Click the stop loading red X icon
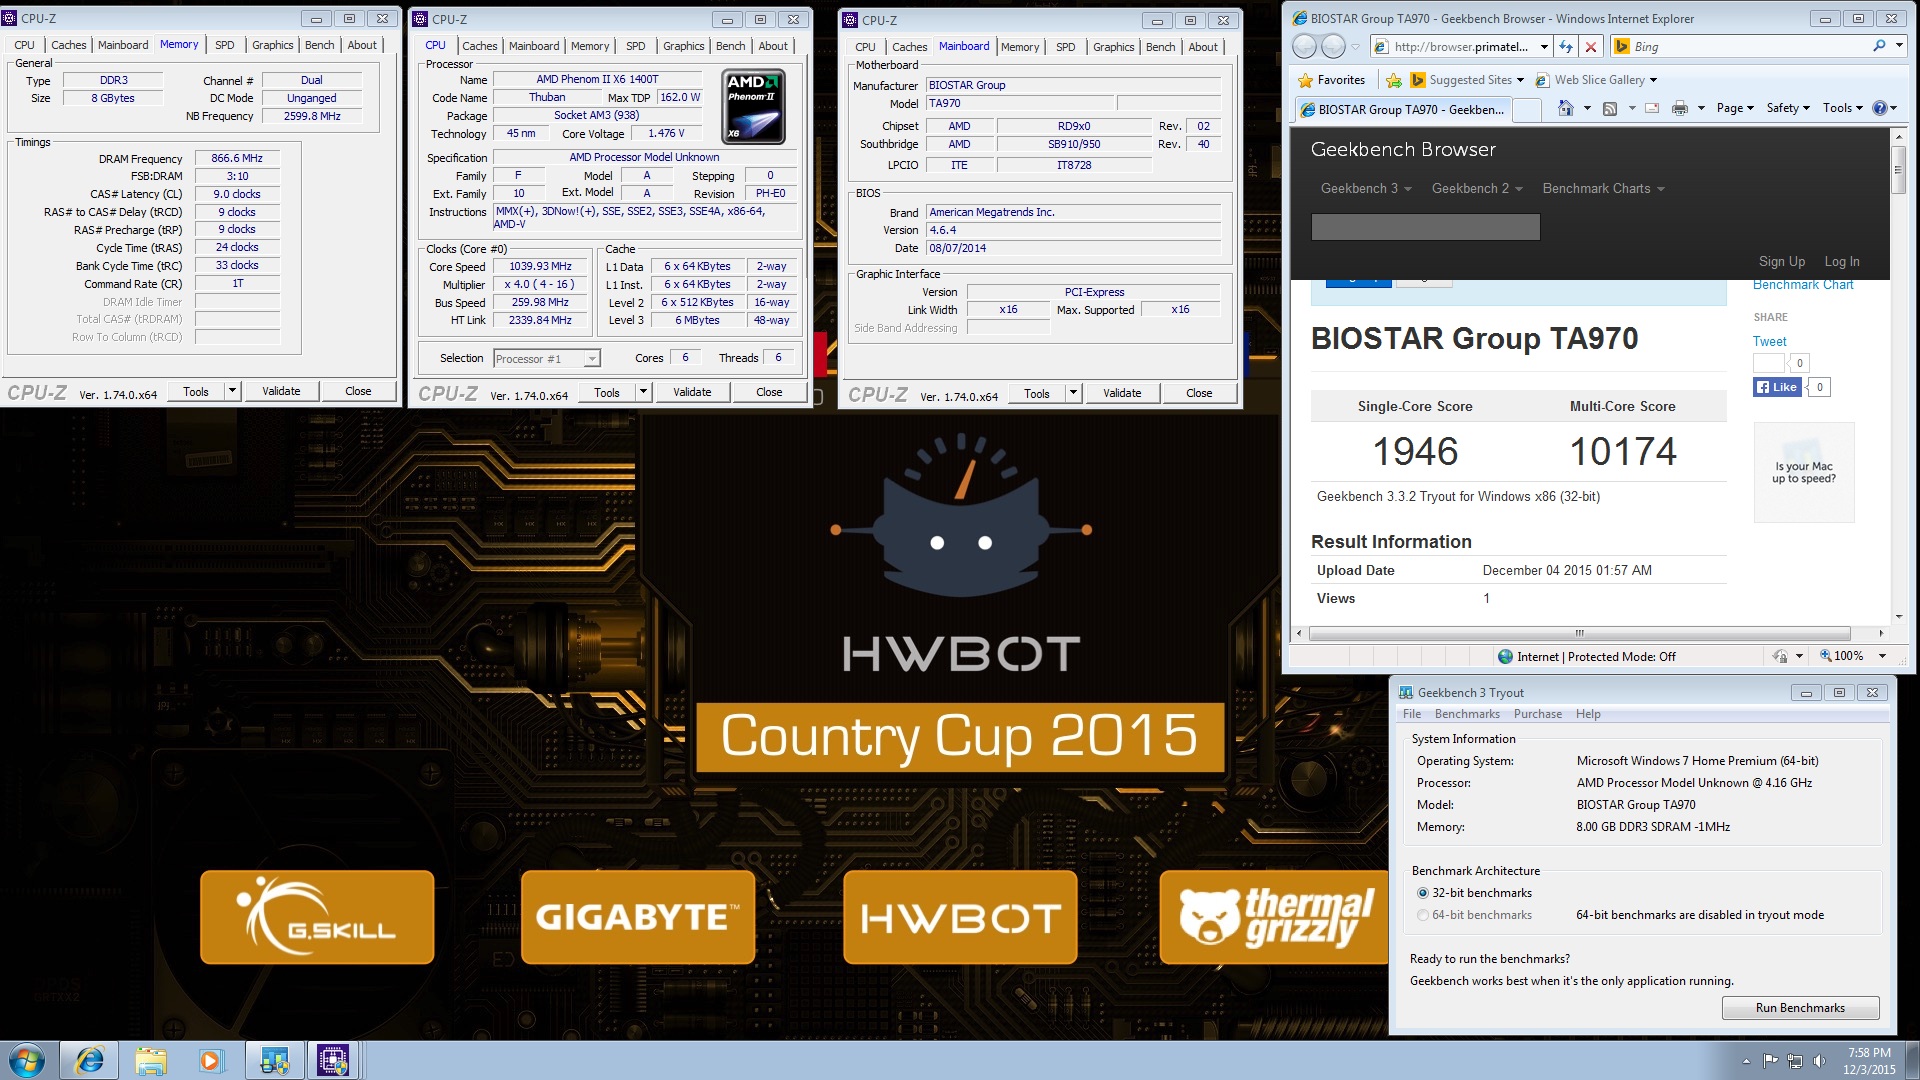This screenshot has width=1920, height=1080. [x=1591, y=46]
